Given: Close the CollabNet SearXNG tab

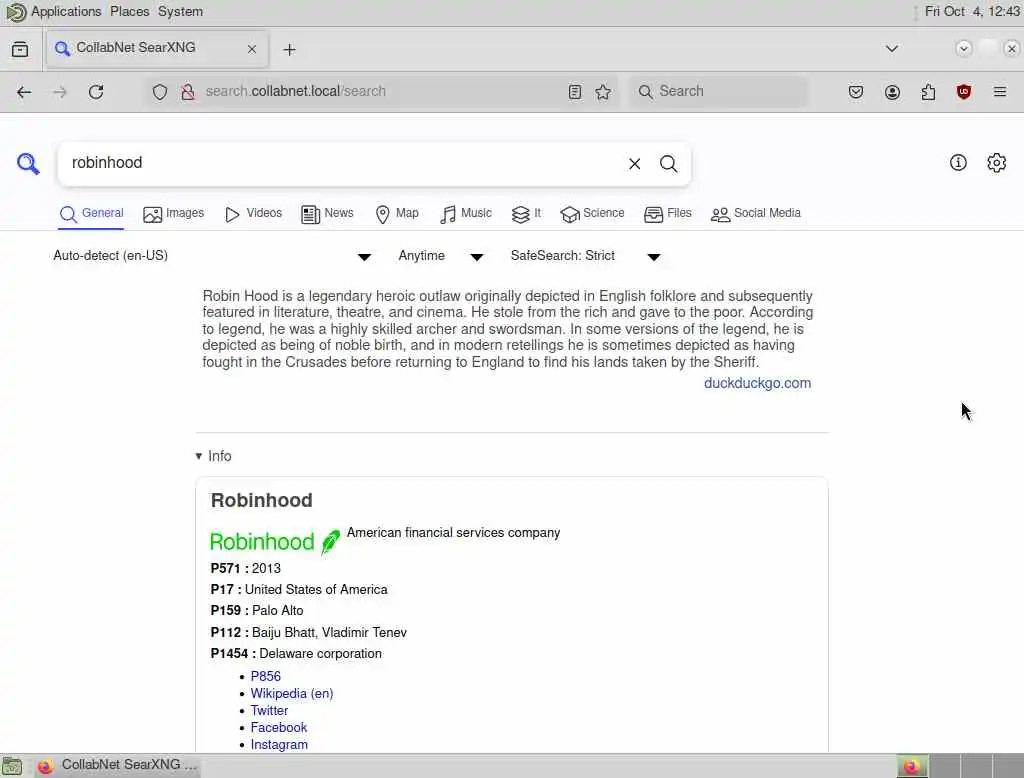Looking at the screenshot, I should 252,49.
